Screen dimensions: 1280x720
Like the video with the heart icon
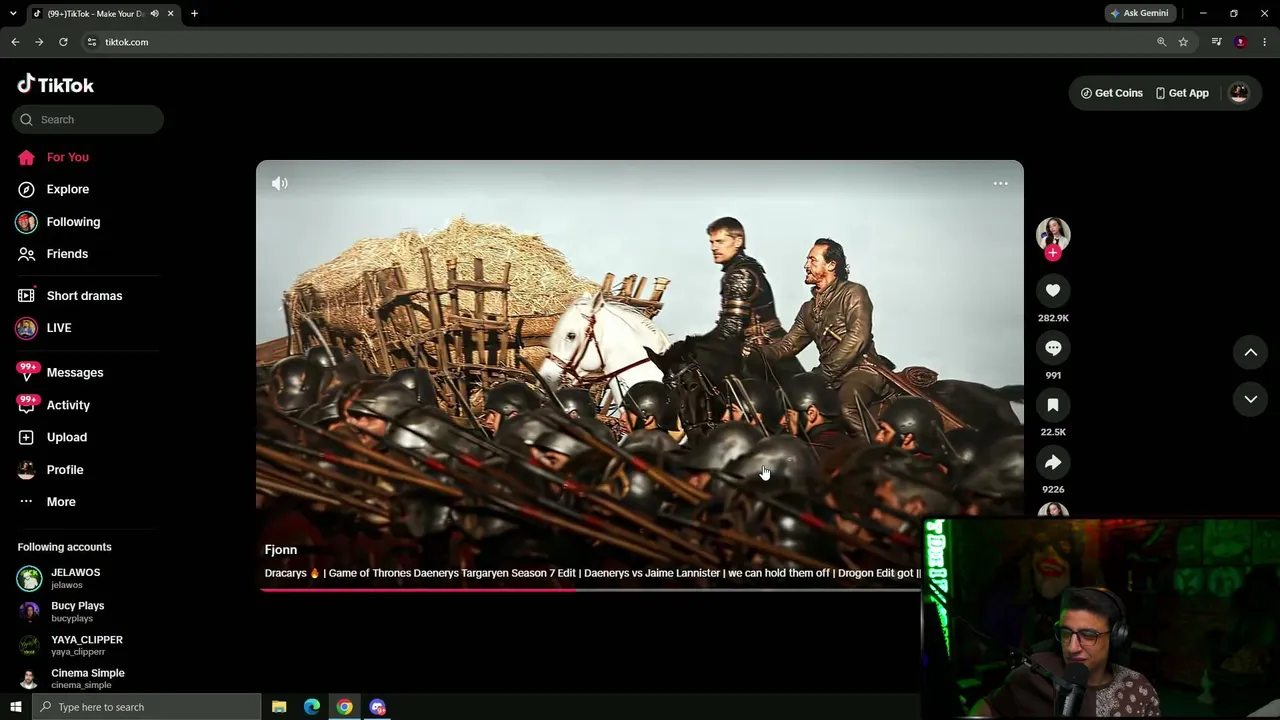[x=1053, y=290]
